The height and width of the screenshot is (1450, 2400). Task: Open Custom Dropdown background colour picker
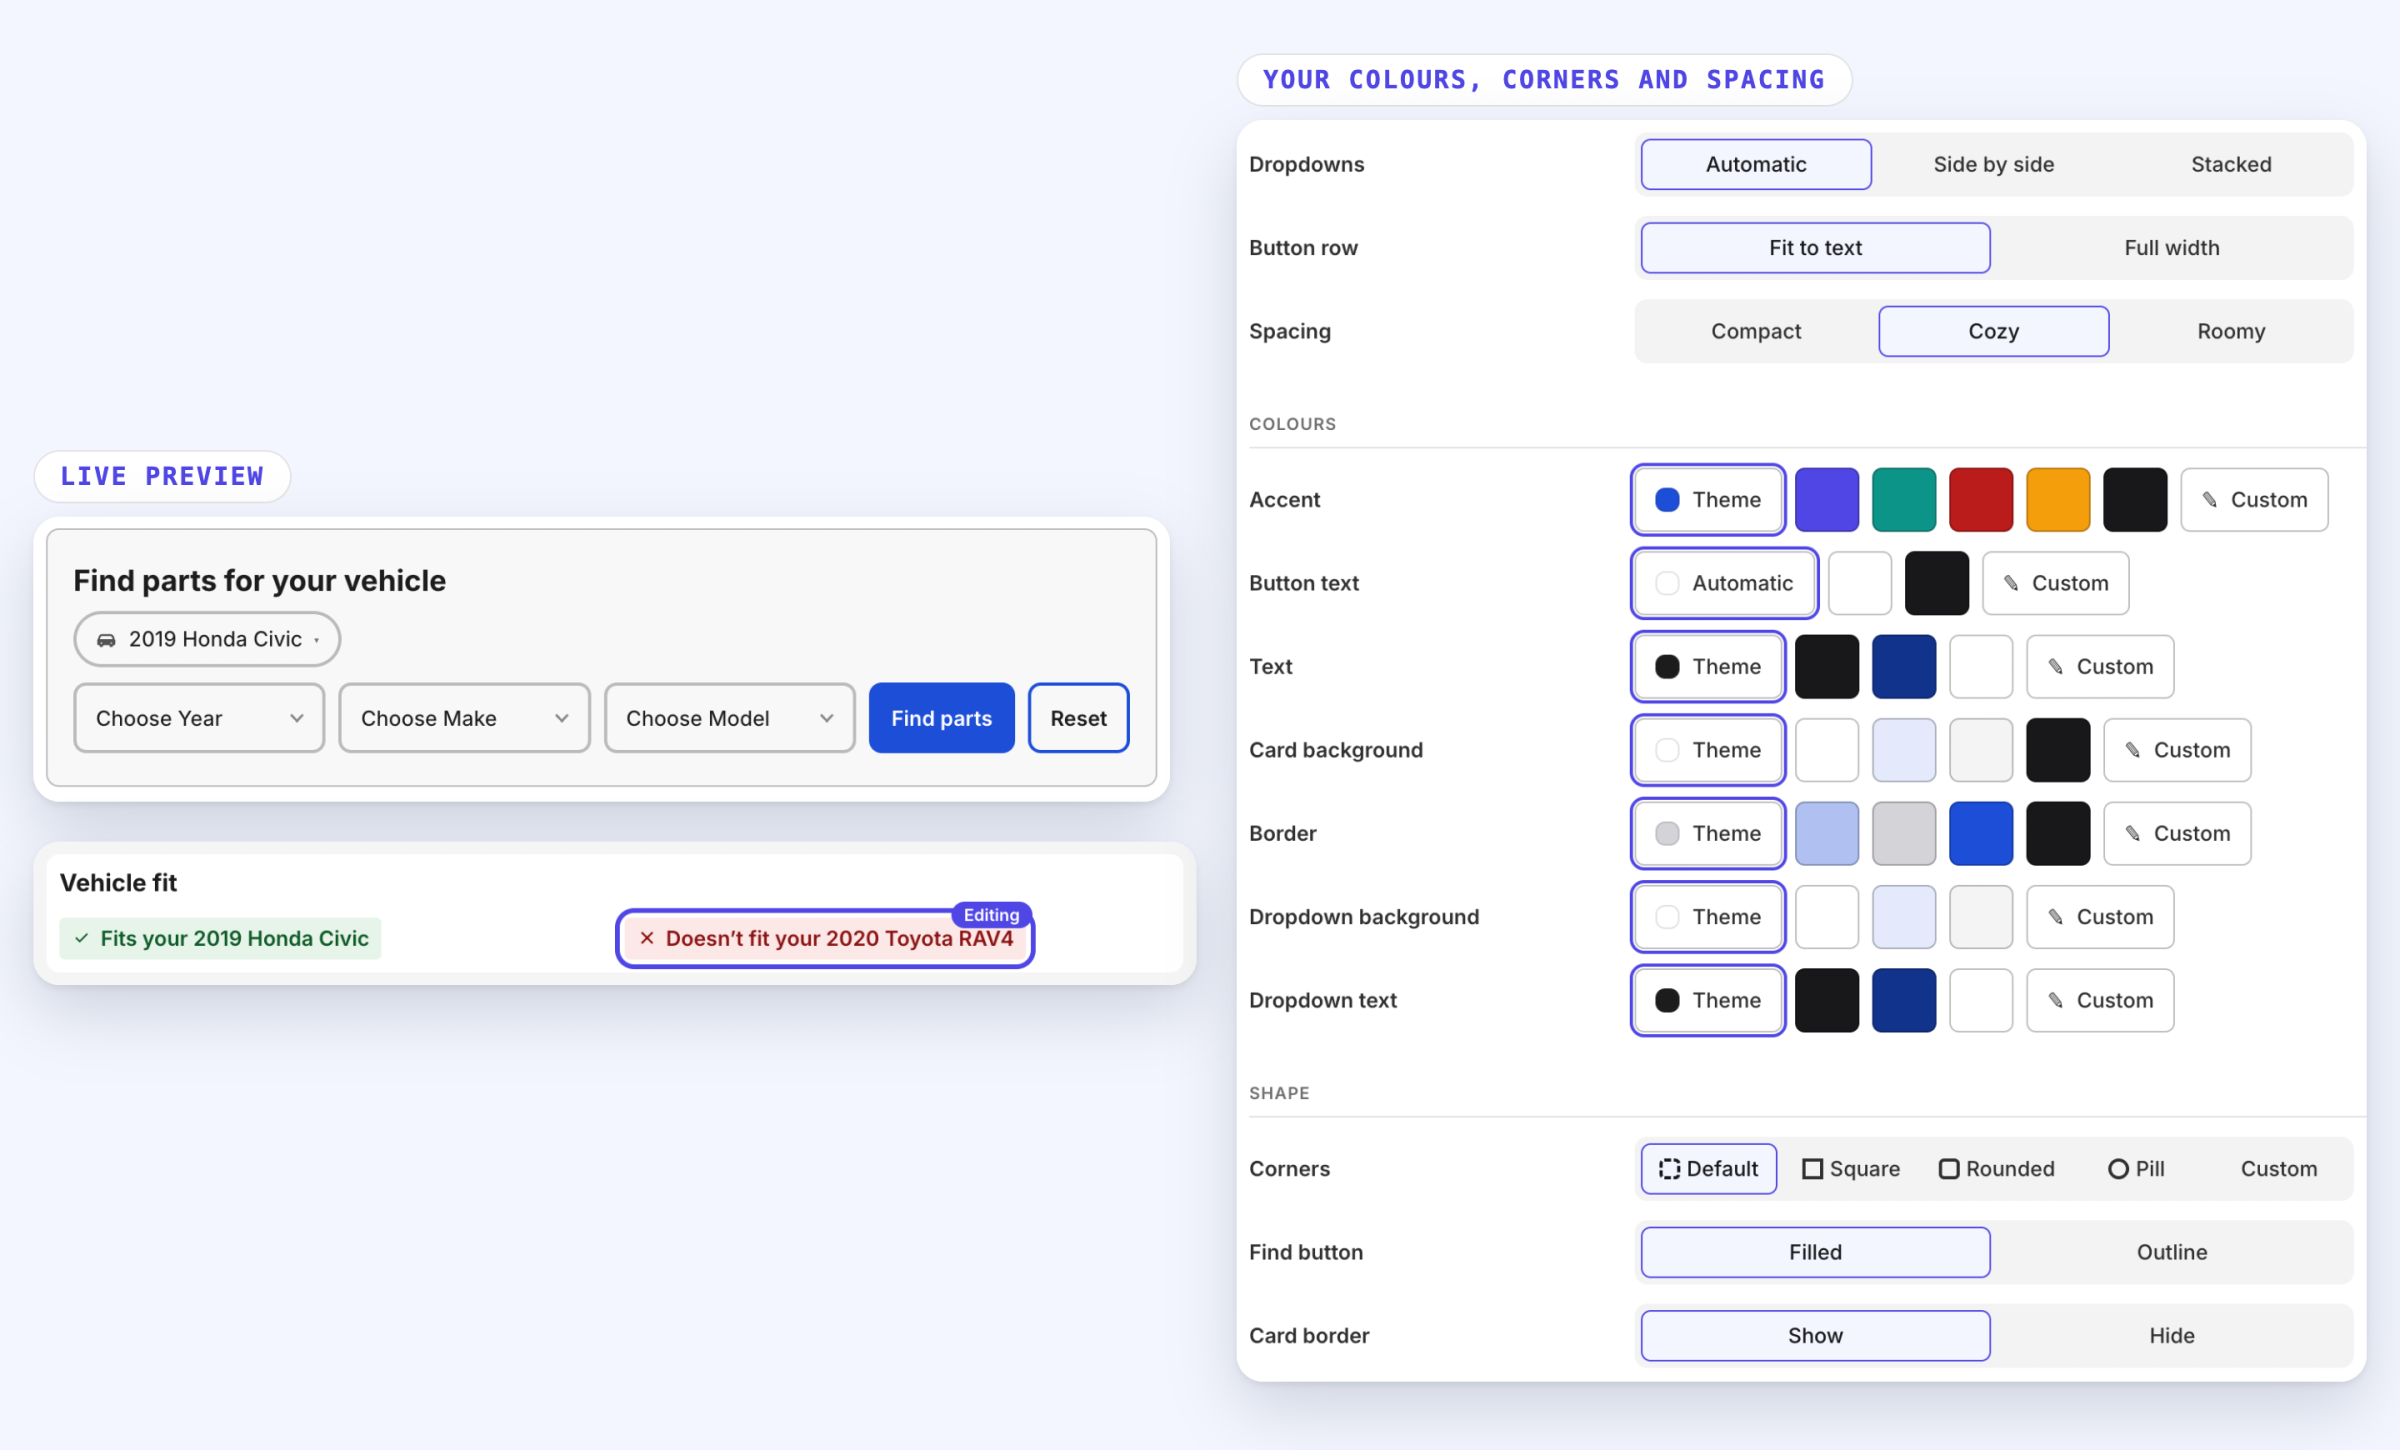[2100, 917]
